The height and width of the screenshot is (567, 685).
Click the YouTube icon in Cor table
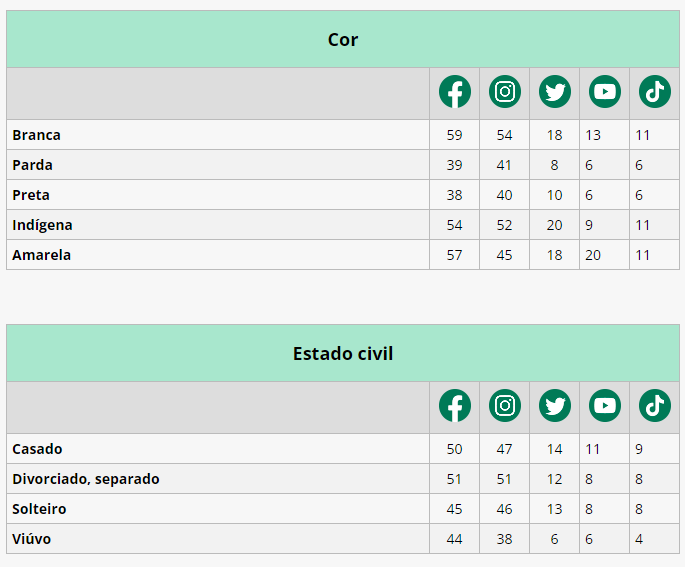(x=605, y=92)
